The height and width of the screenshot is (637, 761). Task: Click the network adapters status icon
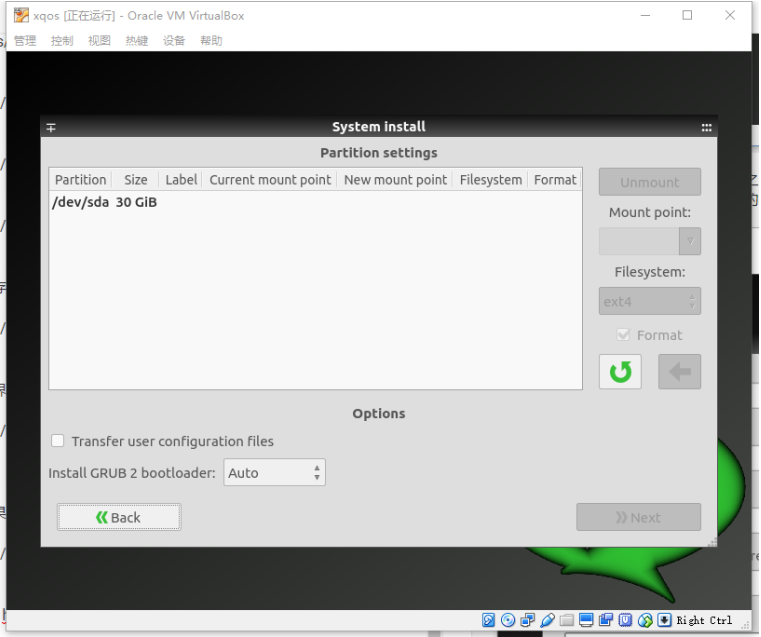coord(527,620)
